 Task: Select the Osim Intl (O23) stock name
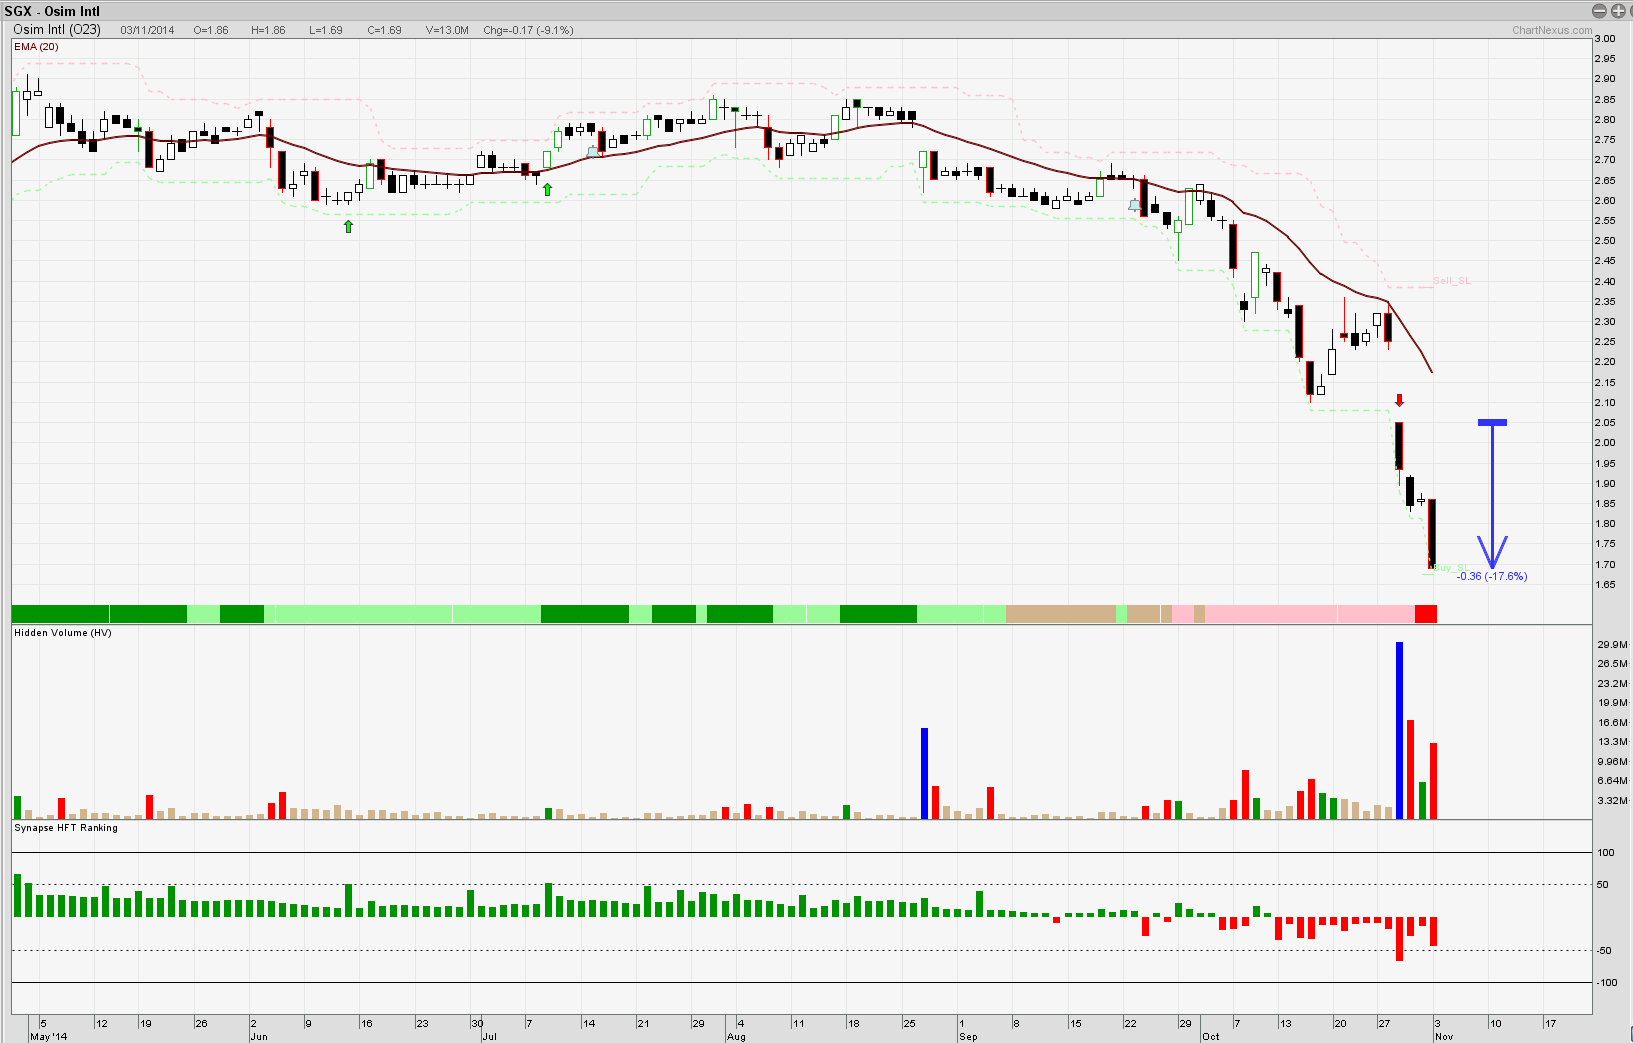pos(57,30)
